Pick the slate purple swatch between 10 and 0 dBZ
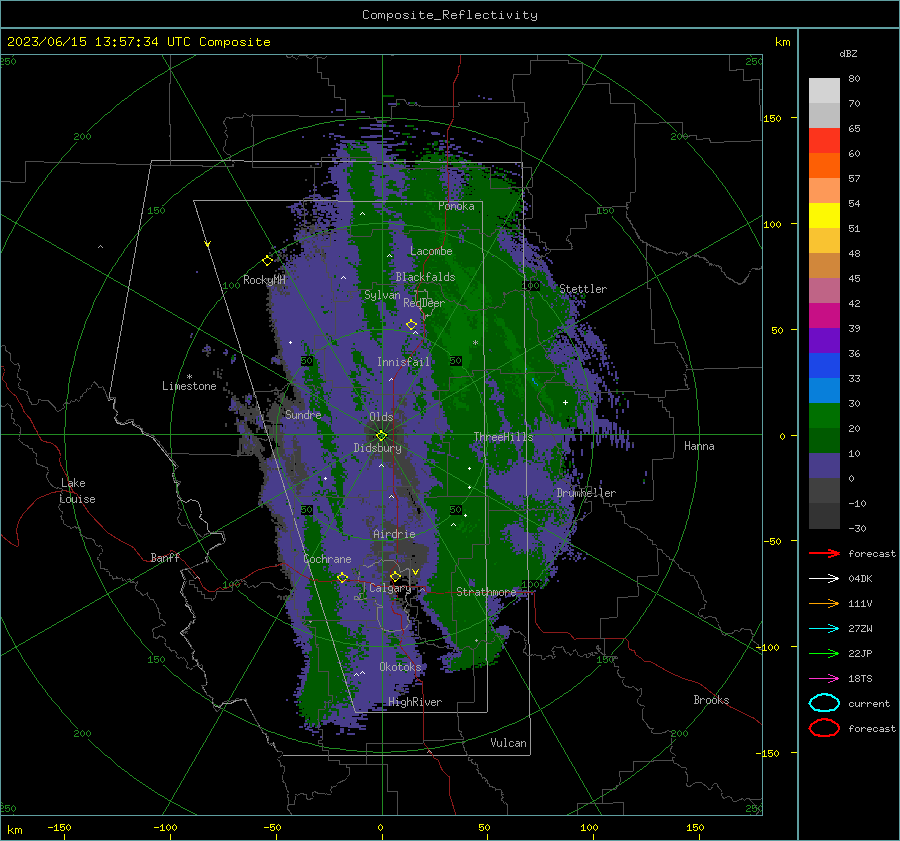Image resolution: width=900 pixels, height=841 pixels. 824,465
